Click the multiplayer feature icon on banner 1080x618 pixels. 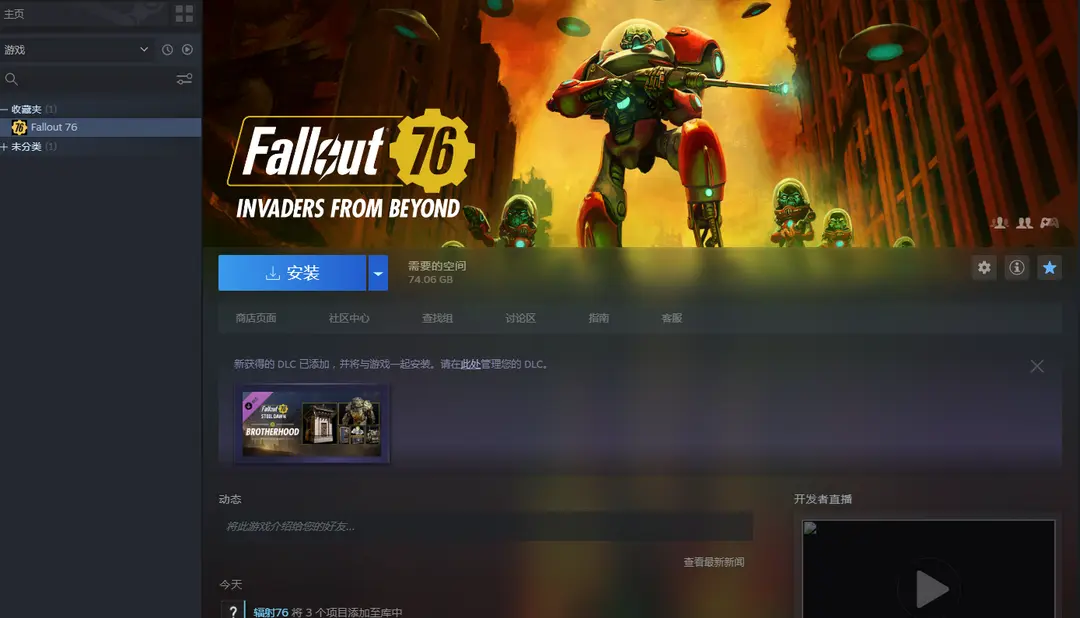coord(1024,223)
